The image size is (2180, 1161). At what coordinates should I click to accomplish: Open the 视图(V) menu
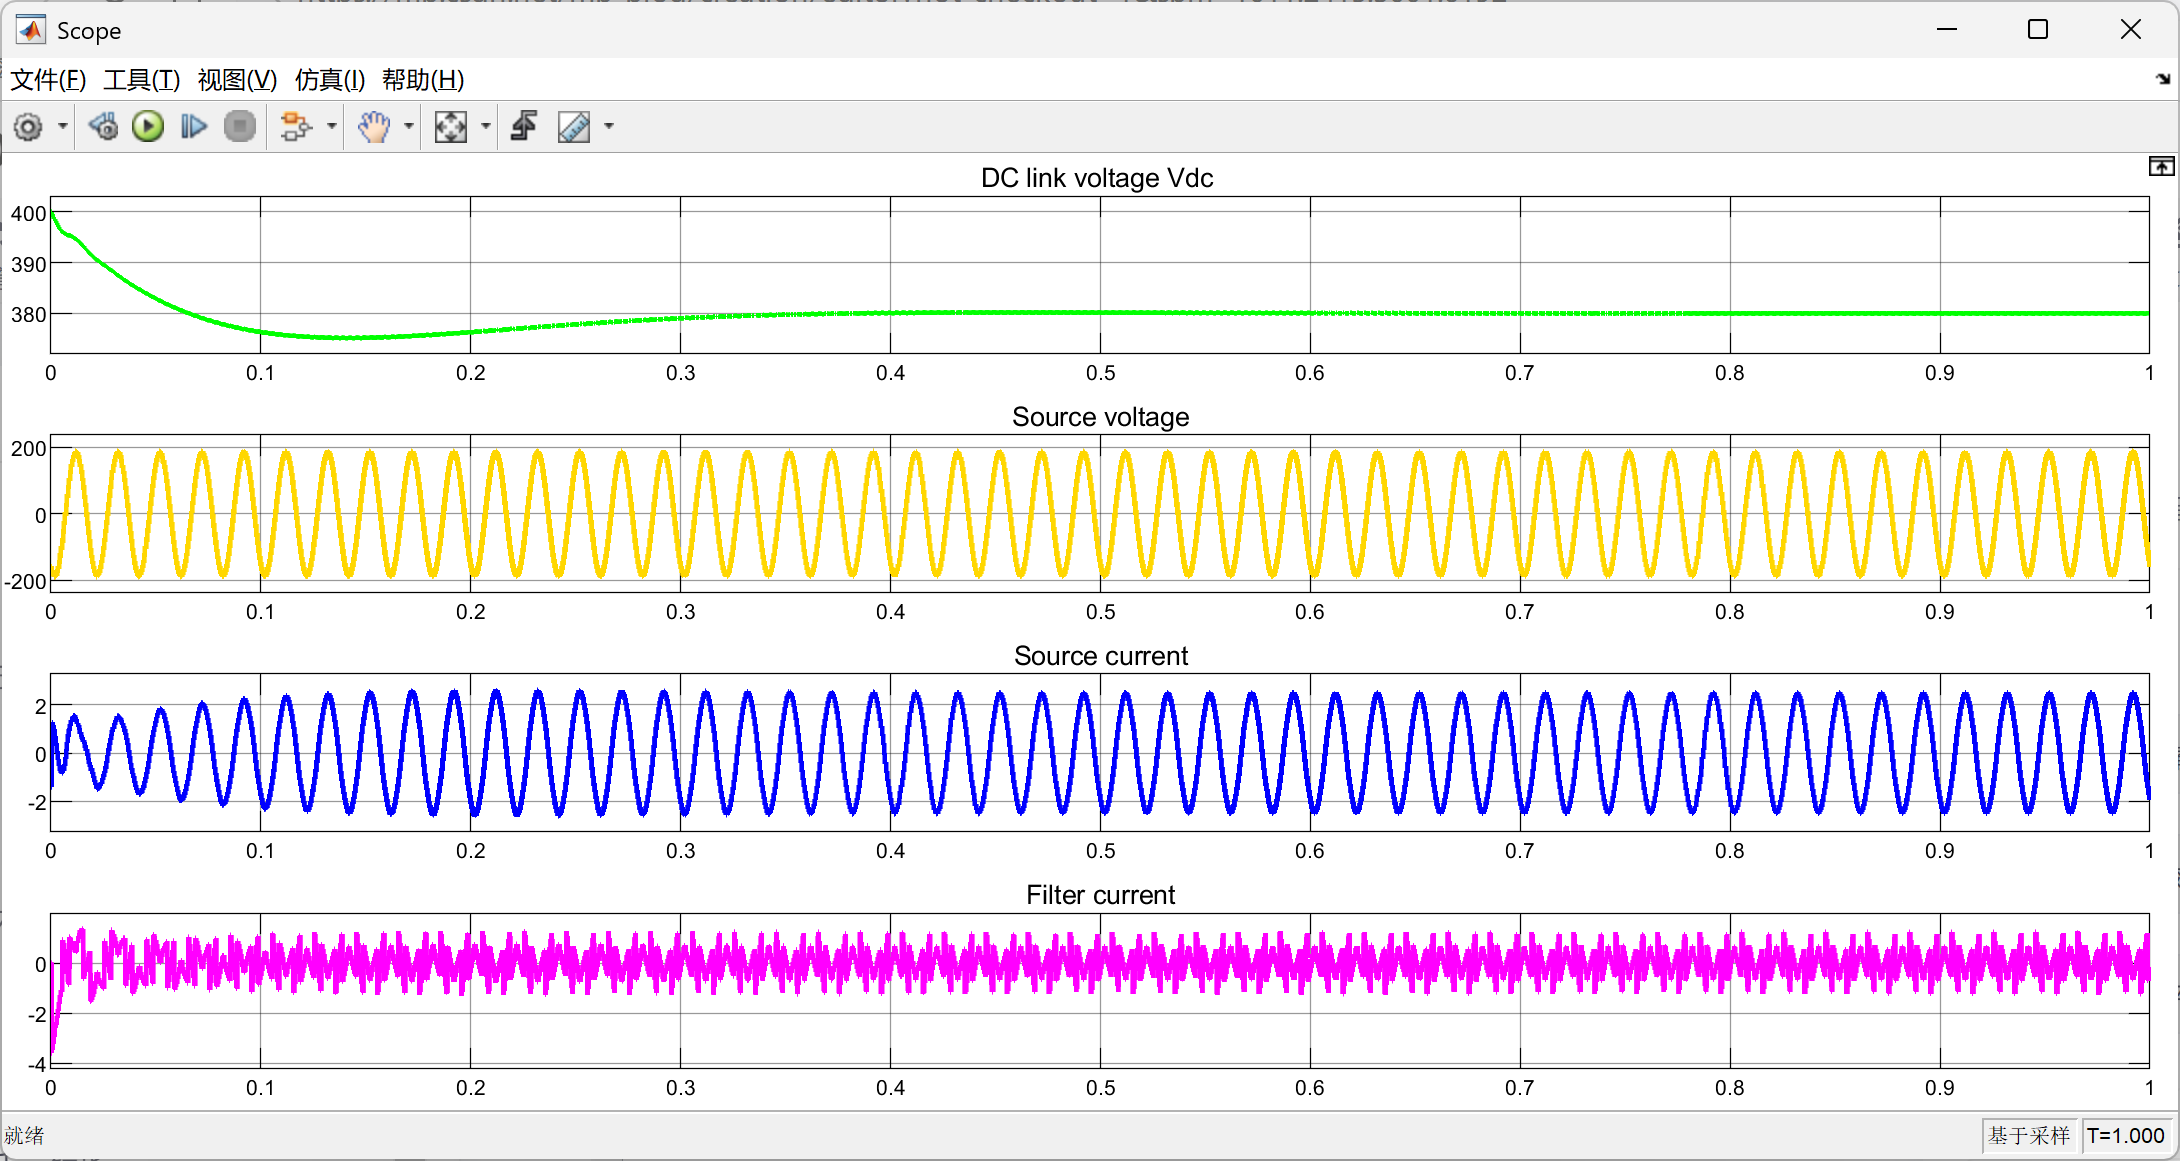tap(237, 80)
